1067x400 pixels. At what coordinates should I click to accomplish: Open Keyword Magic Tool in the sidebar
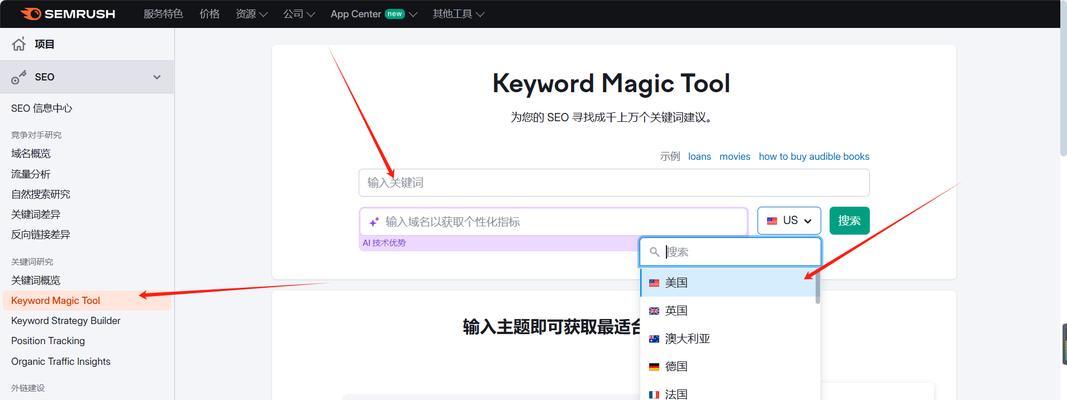point(86,301)
